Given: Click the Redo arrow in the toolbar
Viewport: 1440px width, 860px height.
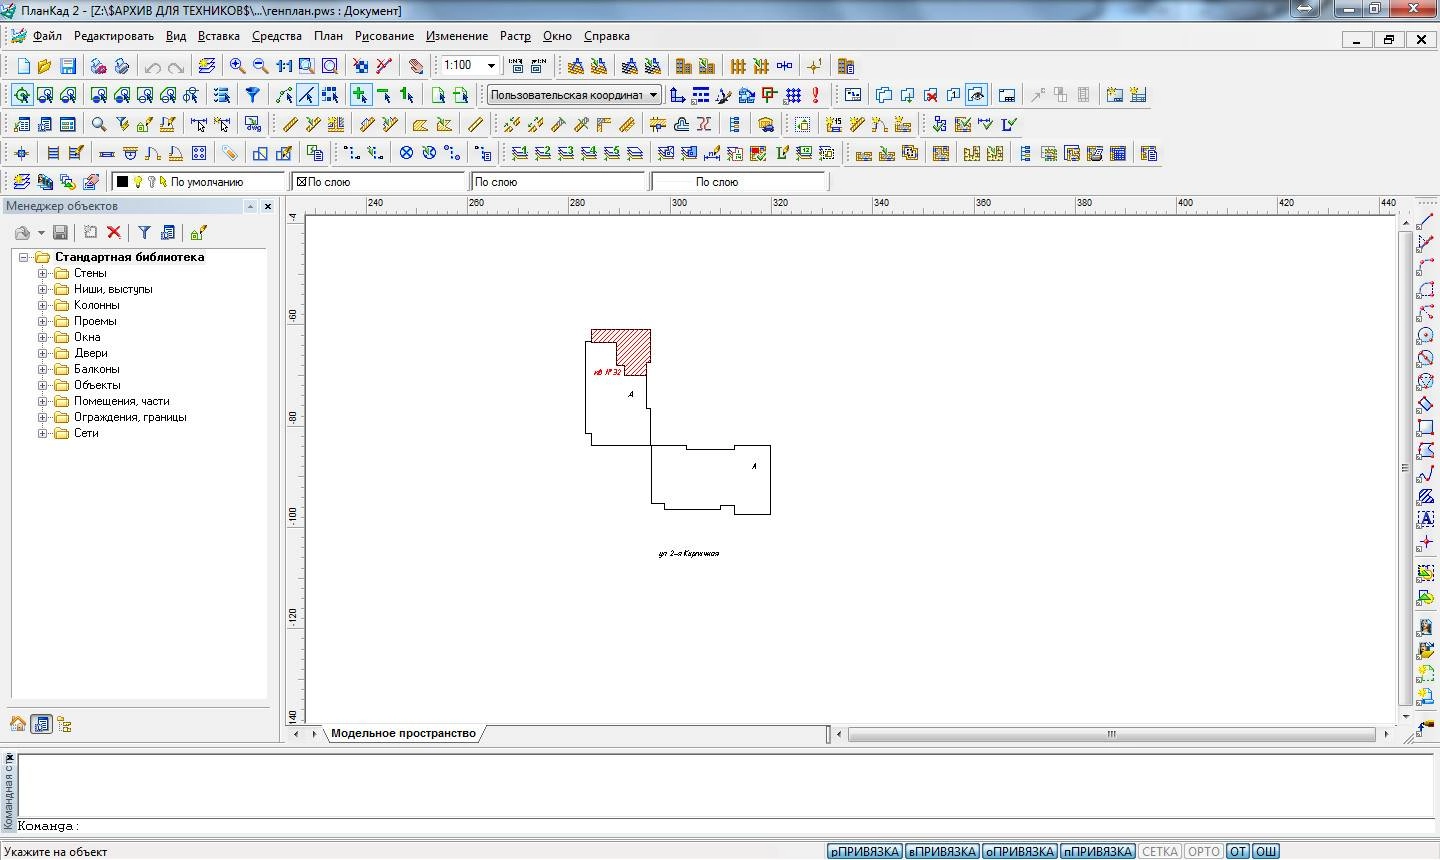Looking at the screenshot, I should pyautogui.click(x=176, y=67).
